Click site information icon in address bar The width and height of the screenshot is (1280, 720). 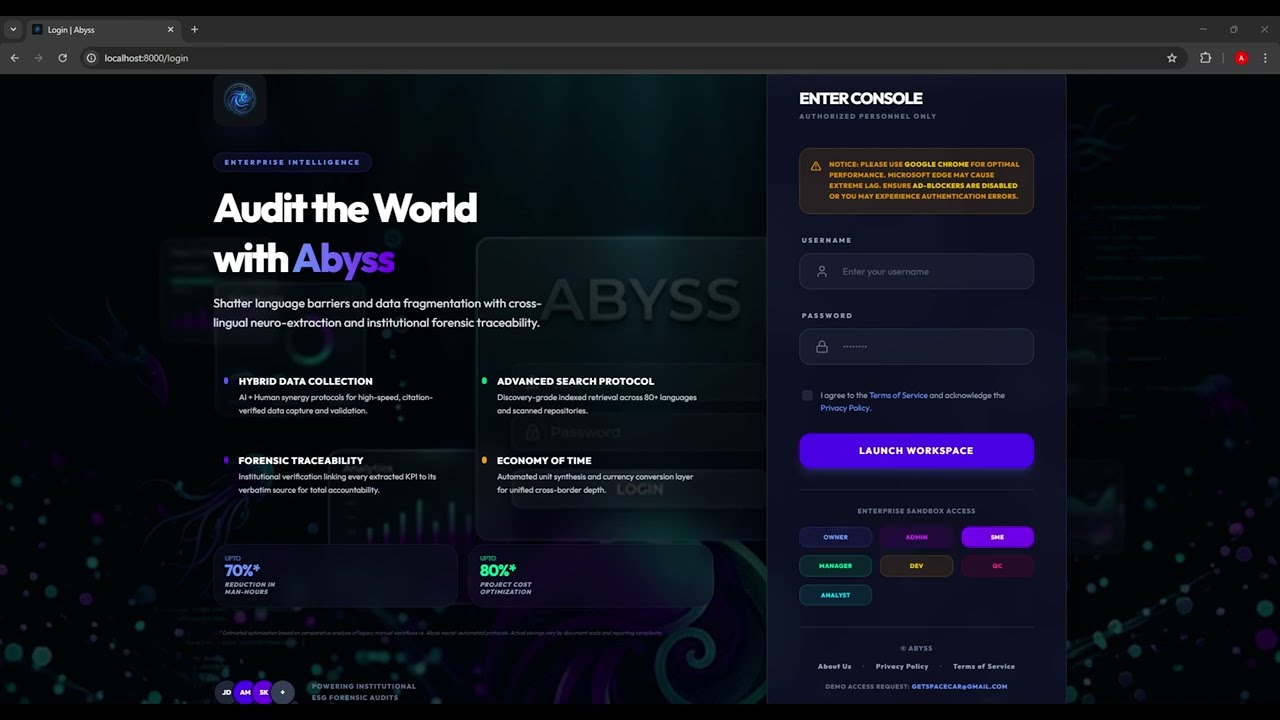pyautogui.click(x=91, y=58)
